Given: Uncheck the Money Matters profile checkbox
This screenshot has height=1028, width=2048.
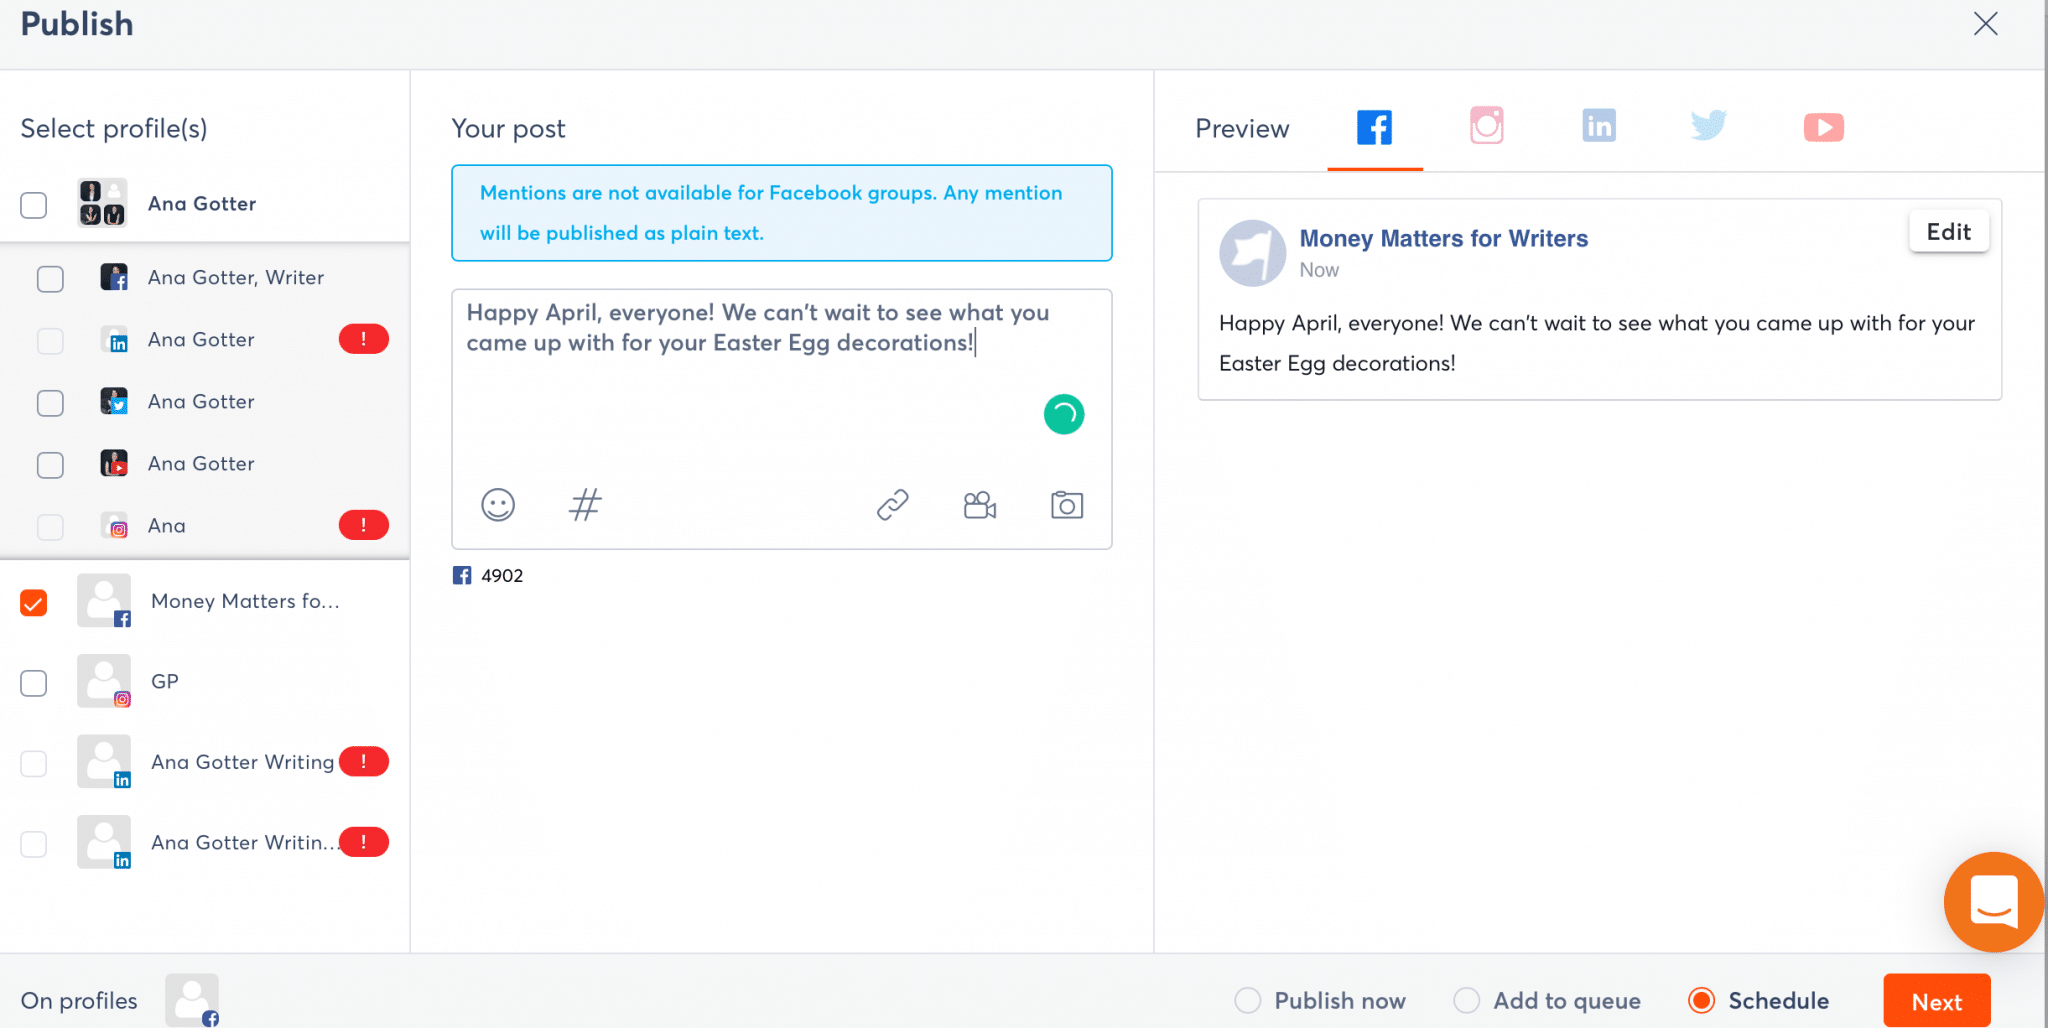Looking at the screenshot, I should pos(34,603).
